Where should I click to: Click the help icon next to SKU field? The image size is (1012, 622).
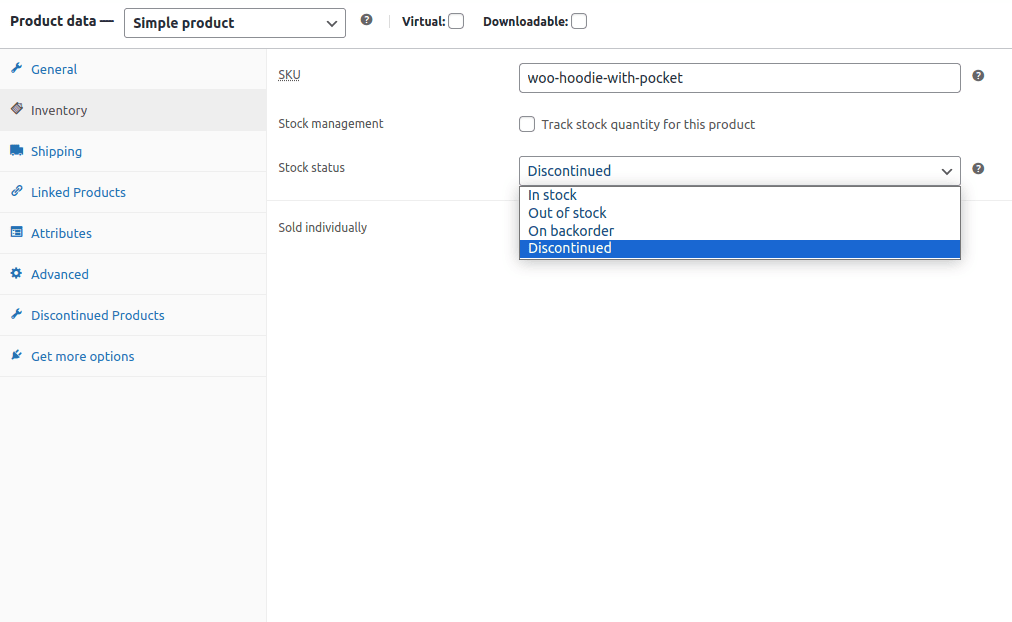point(978,76)
